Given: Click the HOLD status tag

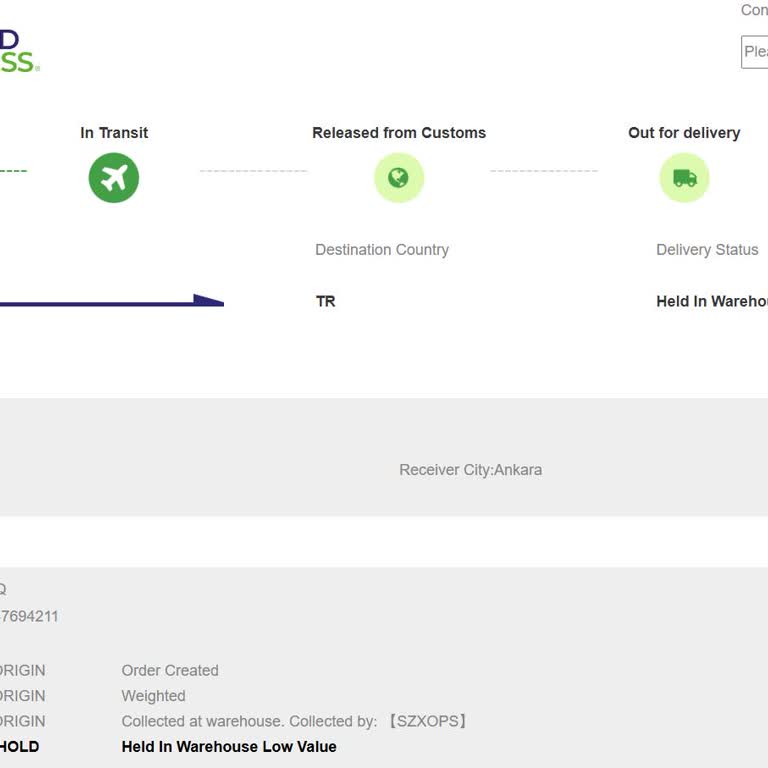Looking at the screenshot, I should [19, 747].
